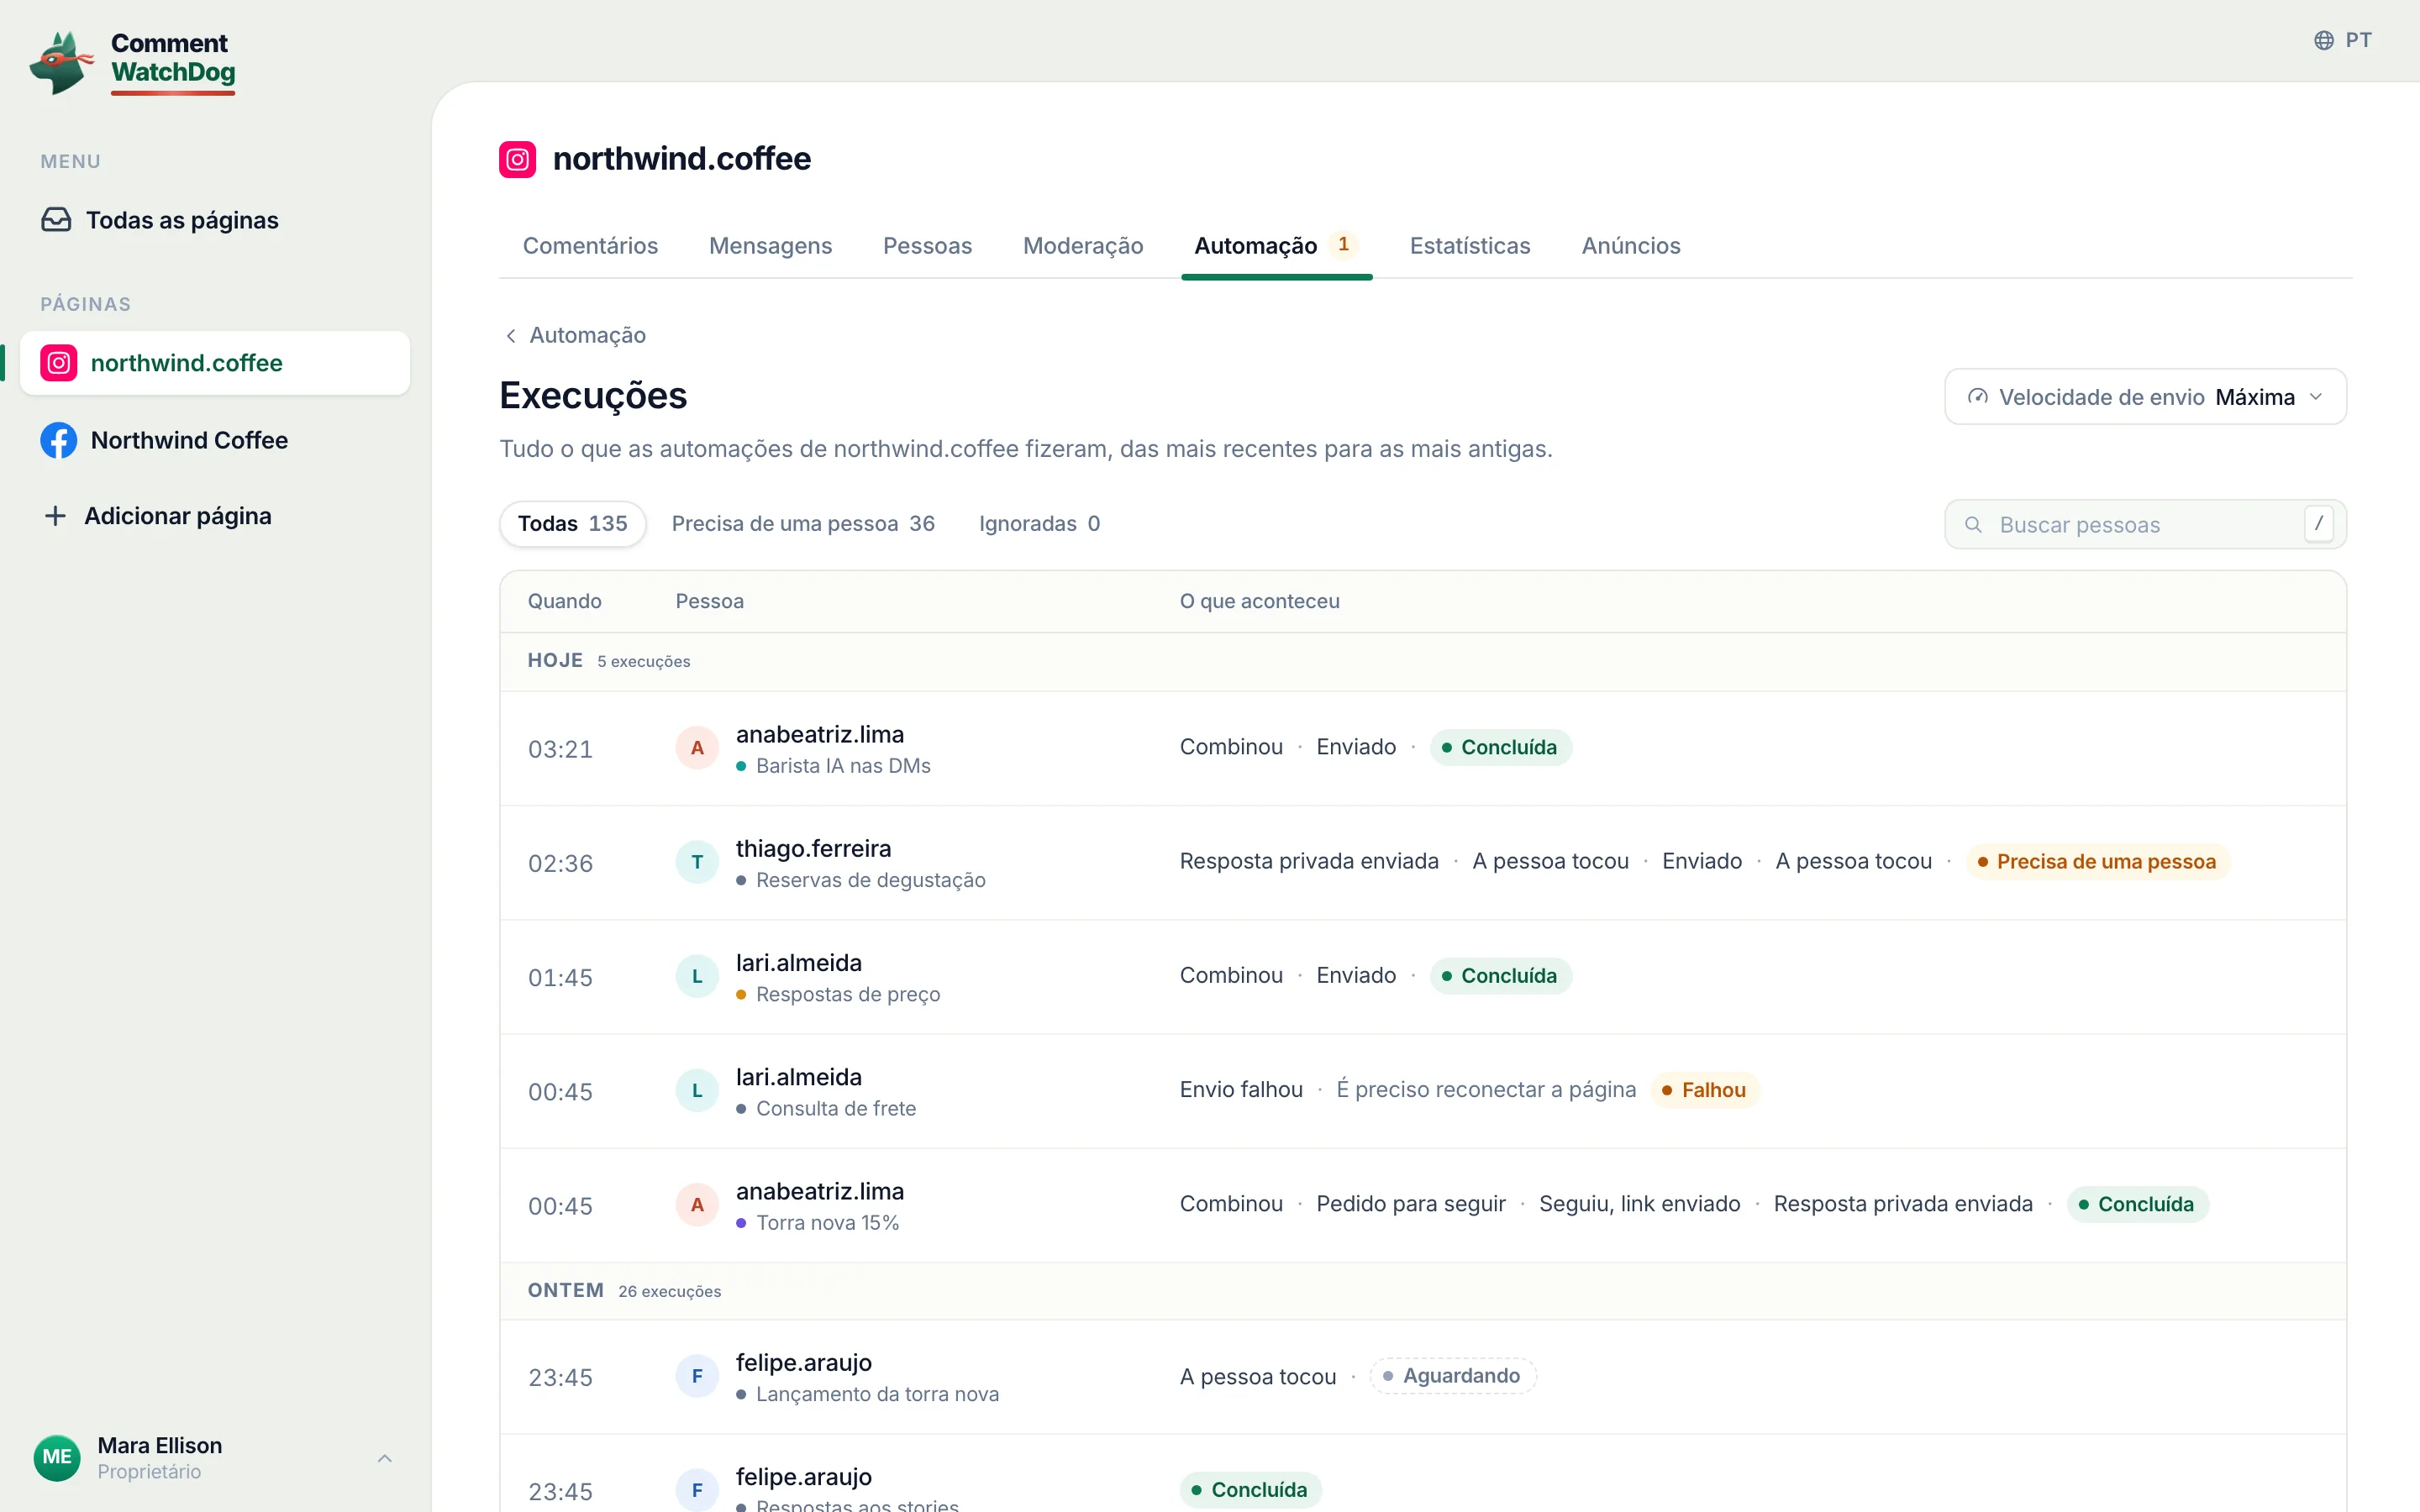
Task: Click the A avatar in the 03:21 row
Action: [x=697, y=748]
